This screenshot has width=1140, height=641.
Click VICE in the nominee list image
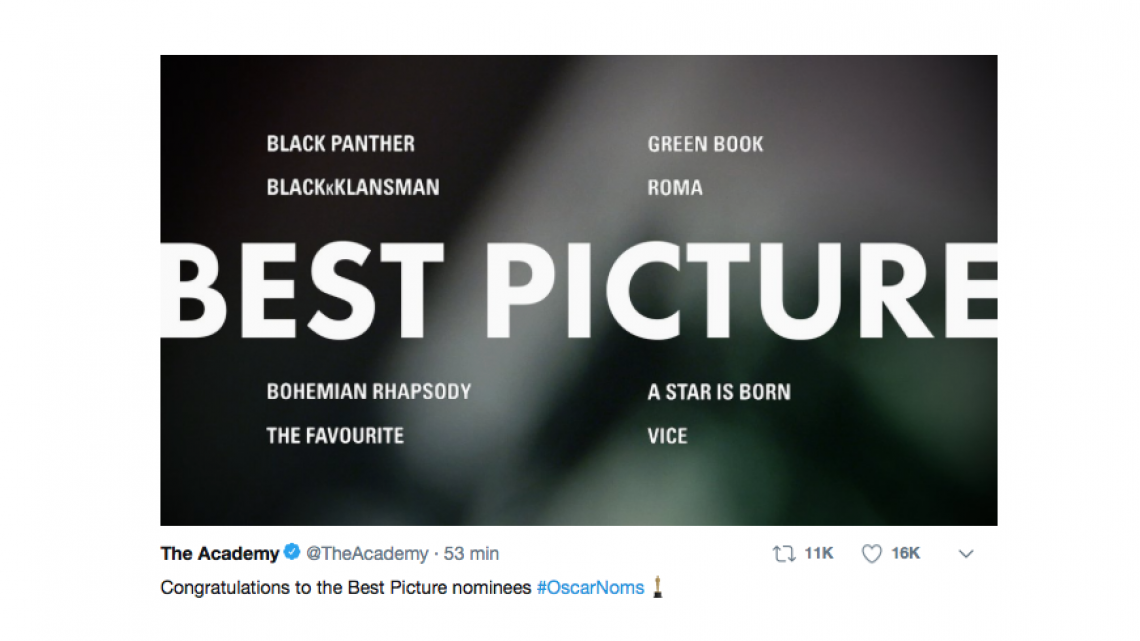pyautogui.click(x=667, y=436)
